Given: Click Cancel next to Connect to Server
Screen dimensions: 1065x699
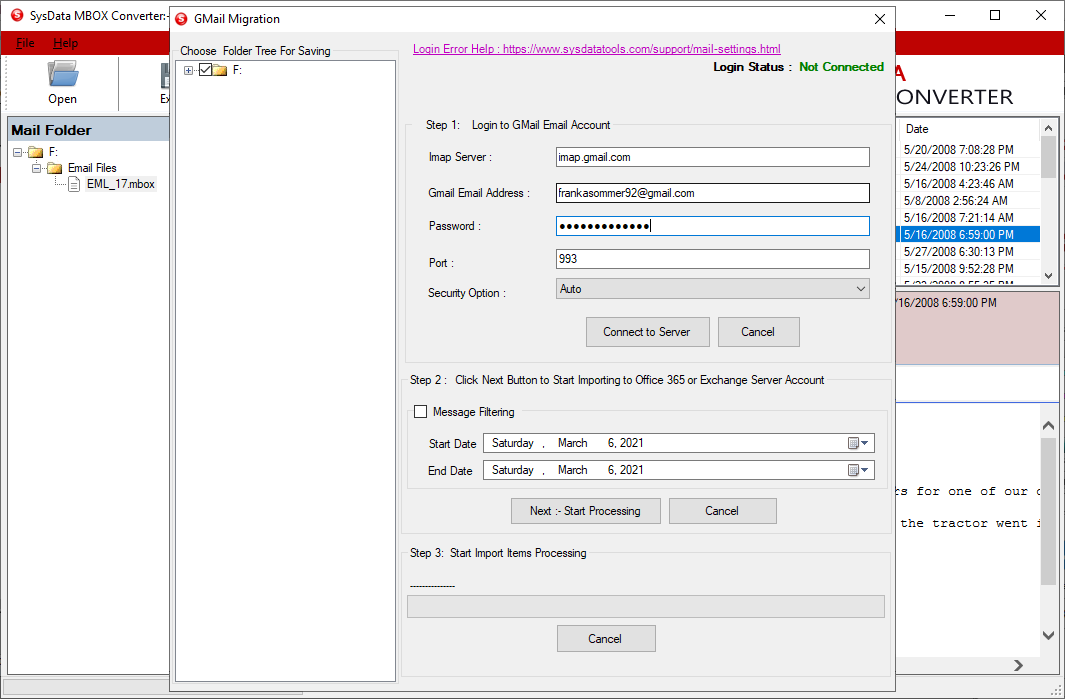Looking at the screenshot, I should tap(758, 332).
